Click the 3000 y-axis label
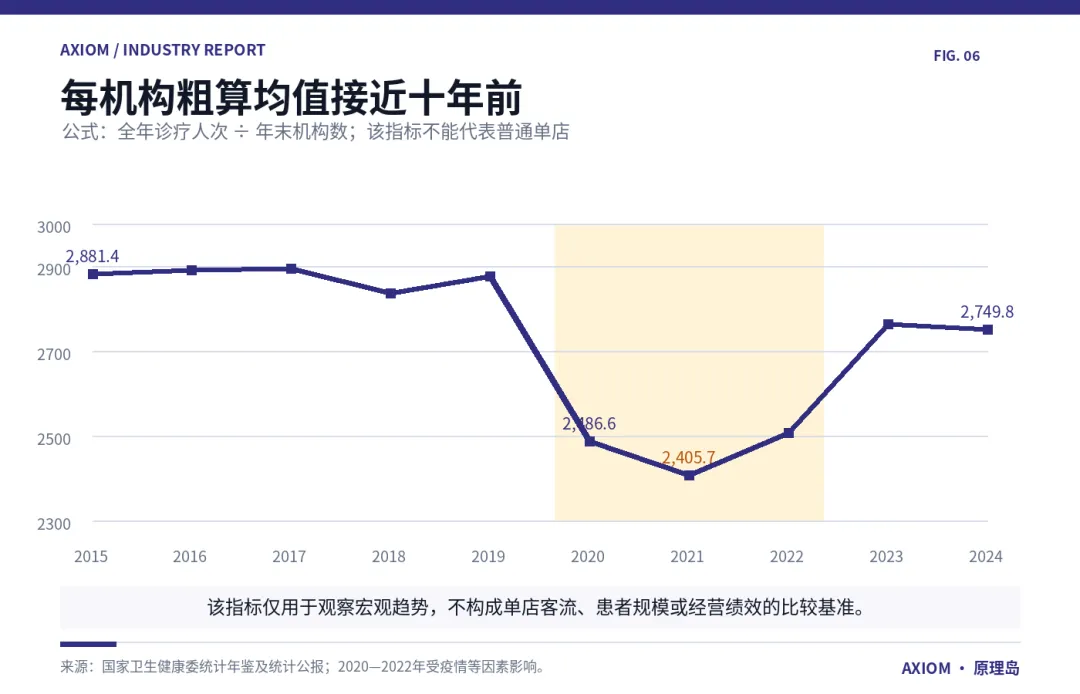The image size is (1080, 694). (54, 227)
